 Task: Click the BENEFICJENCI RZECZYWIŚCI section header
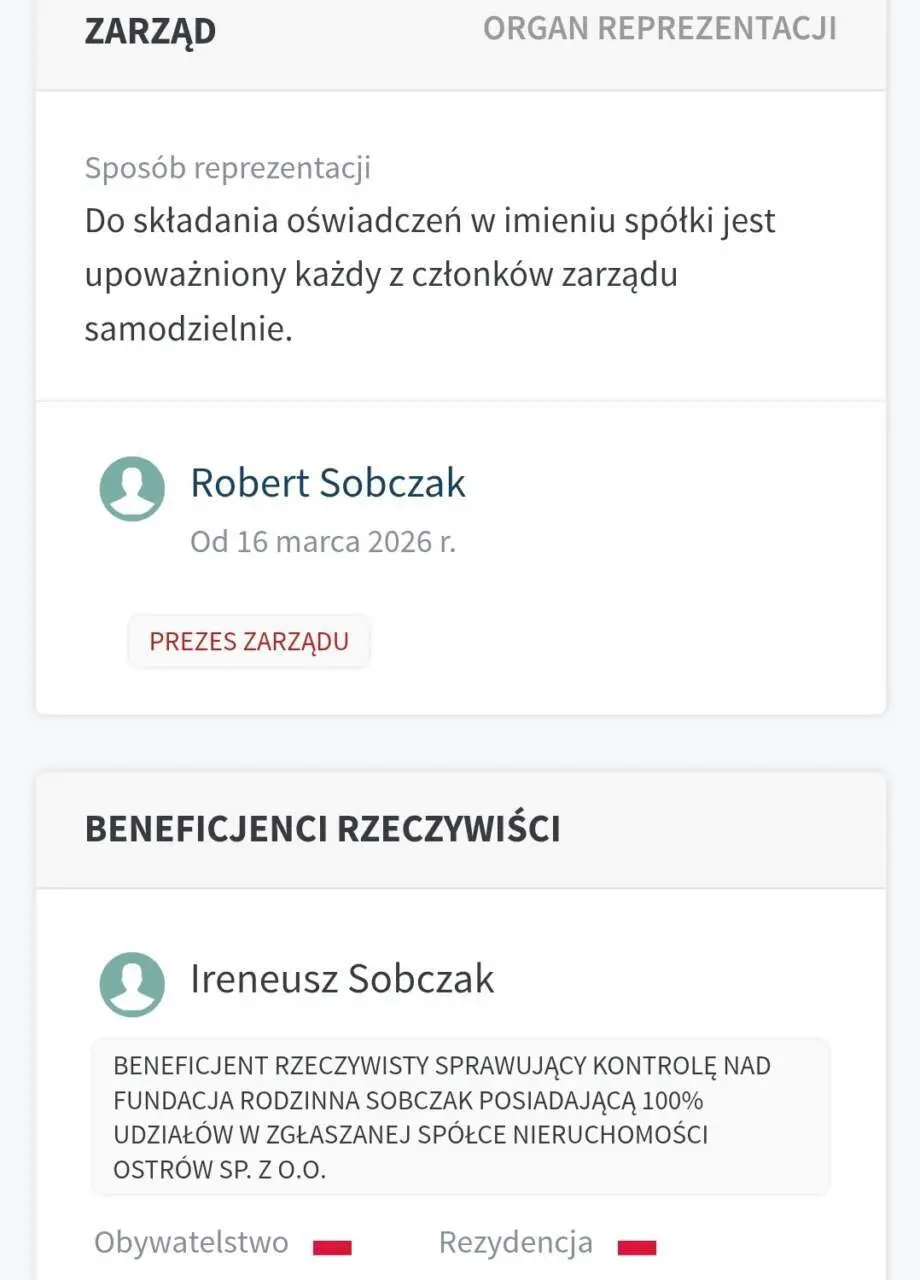tap(322, 829)
